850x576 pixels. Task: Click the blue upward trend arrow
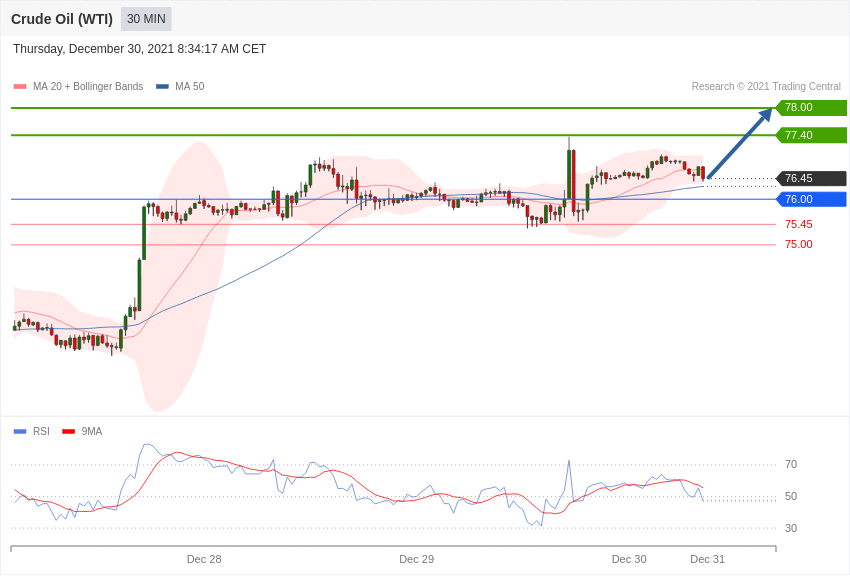point(739,143)
